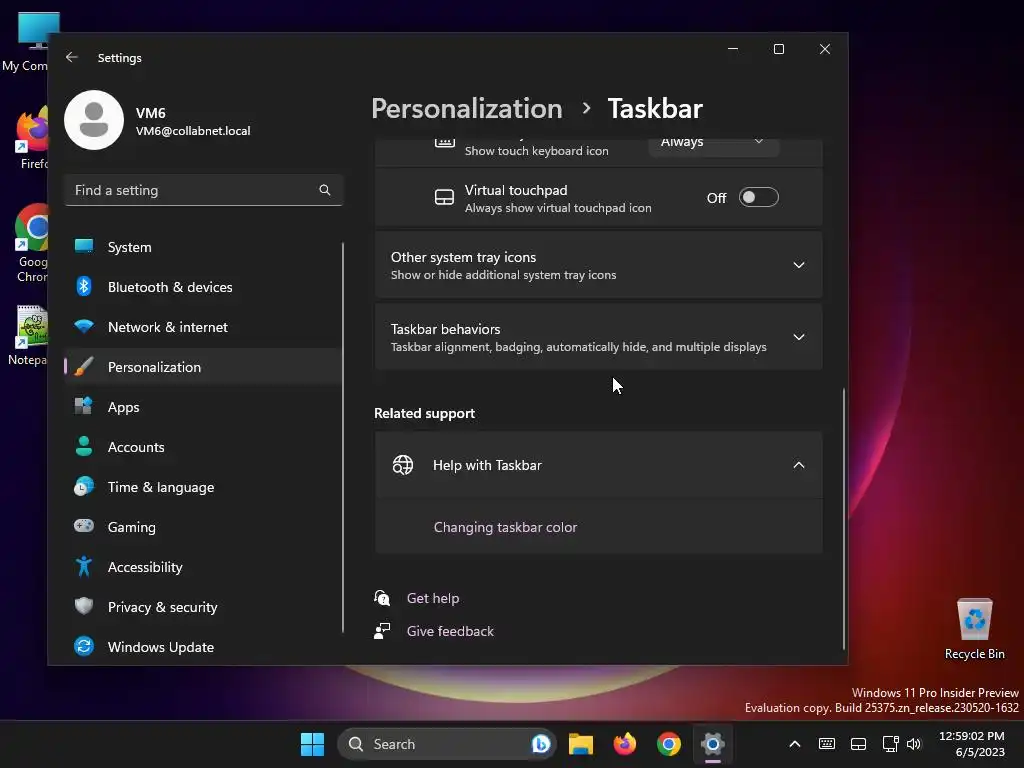Click the volume speaker icon in tray
The height and width of the screenshot is (768, 1024).
[914, 744]
